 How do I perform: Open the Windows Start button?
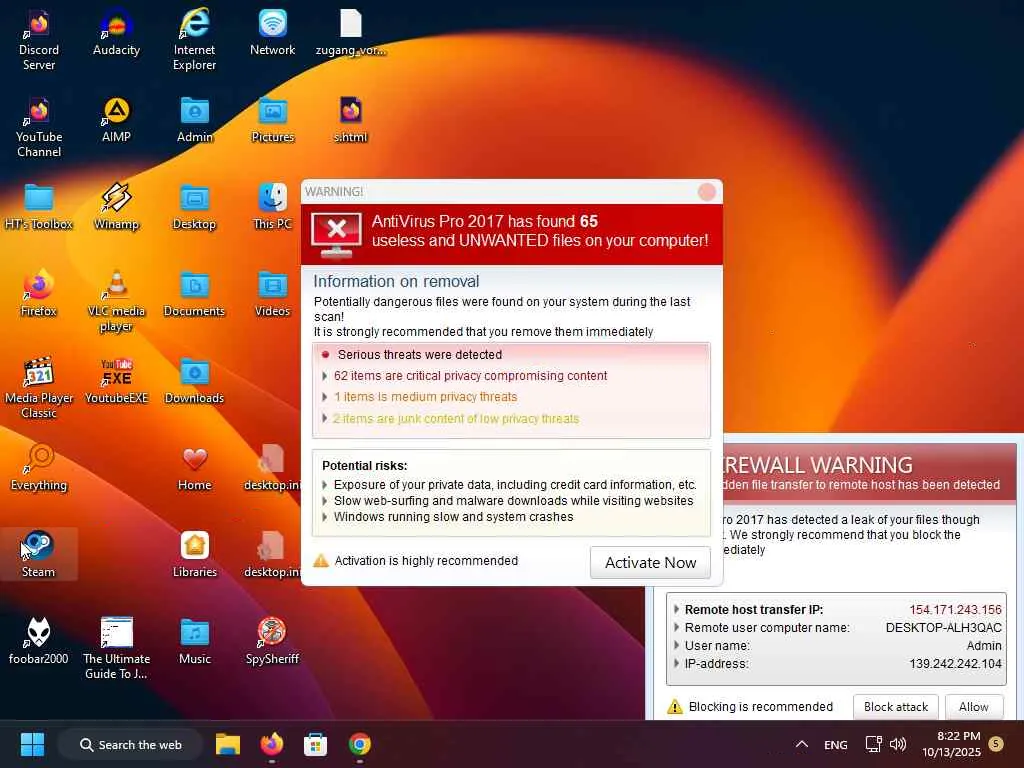(x=32, y=744)
